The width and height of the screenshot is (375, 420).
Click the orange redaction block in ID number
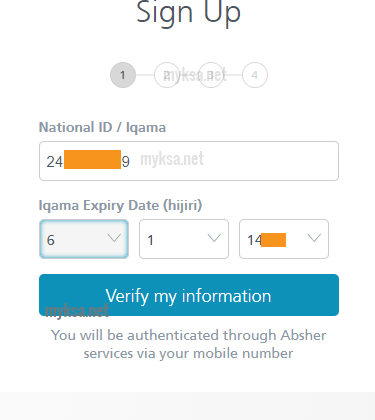click(x=92, y=159)
